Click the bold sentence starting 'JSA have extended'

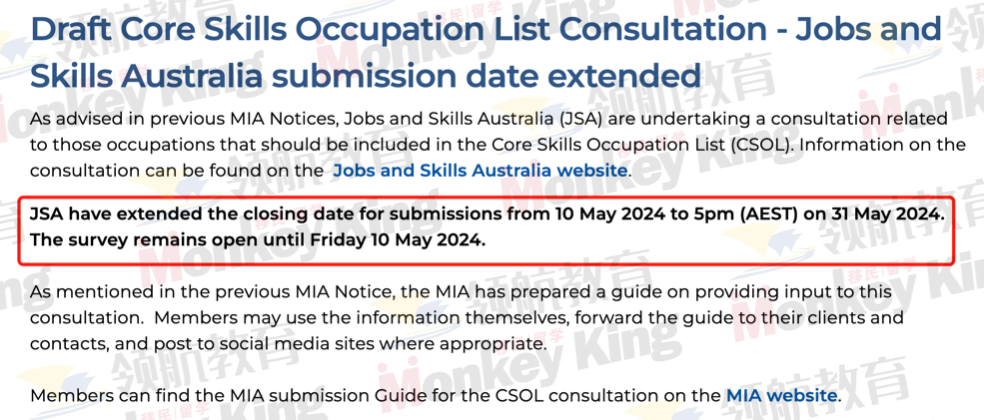(x=487, y=215)
